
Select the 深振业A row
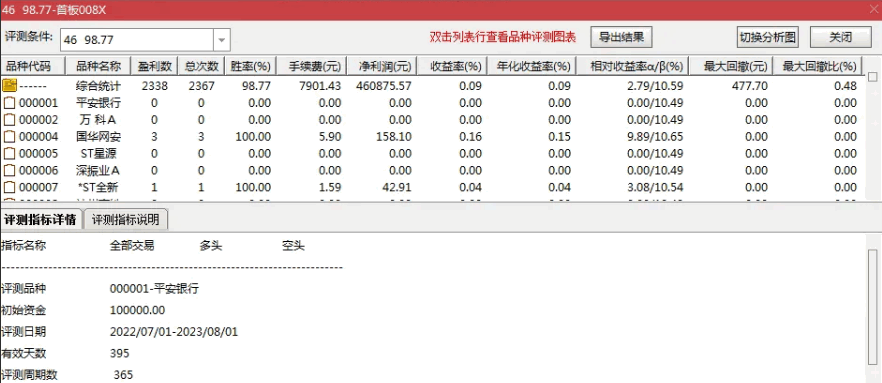pyautogui.click(x=431, y=170)
